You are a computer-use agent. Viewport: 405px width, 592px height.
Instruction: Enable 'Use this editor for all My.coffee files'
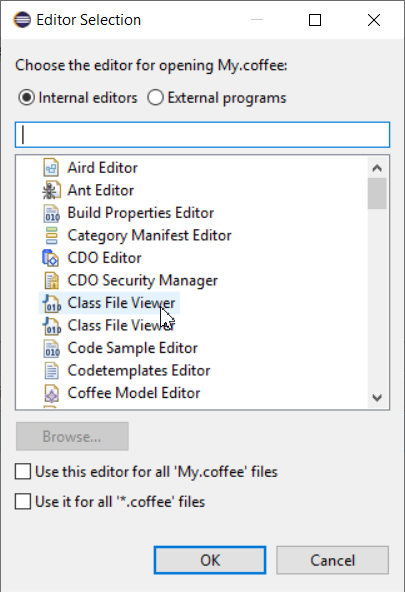[x=23, y=472]
